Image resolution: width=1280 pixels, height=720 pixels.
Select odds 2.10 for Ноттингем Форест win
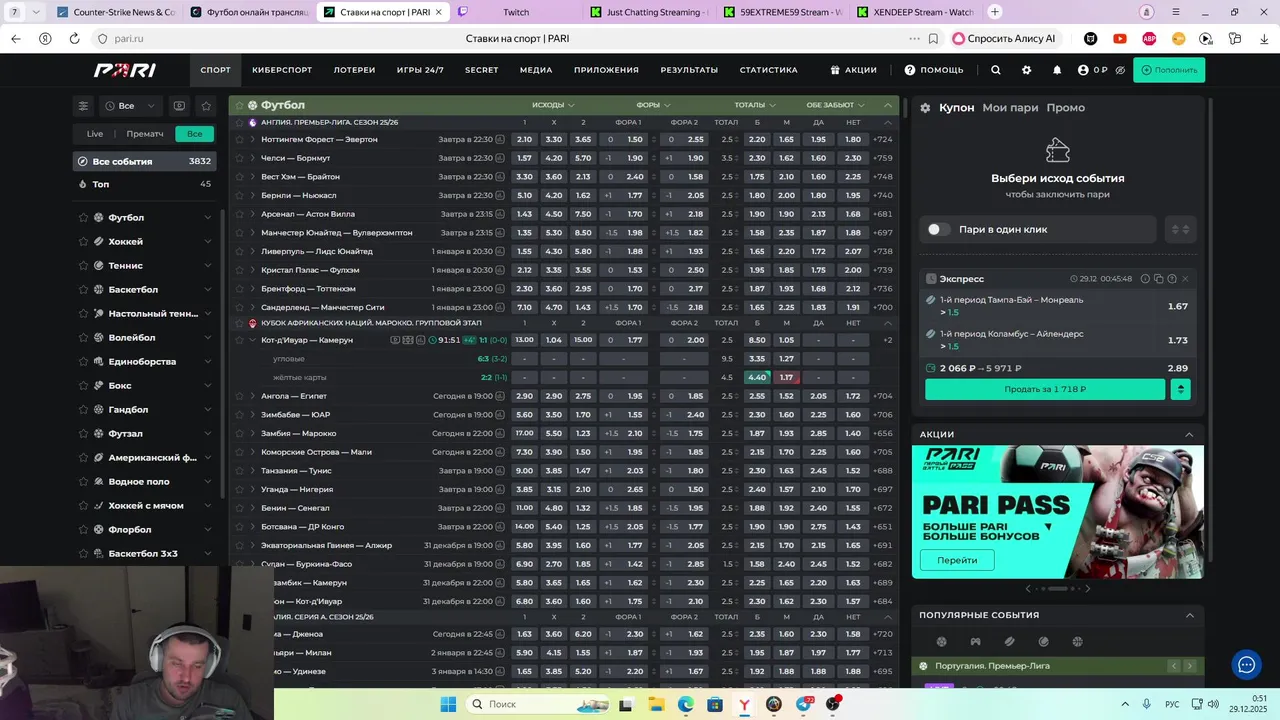[524, 140]
